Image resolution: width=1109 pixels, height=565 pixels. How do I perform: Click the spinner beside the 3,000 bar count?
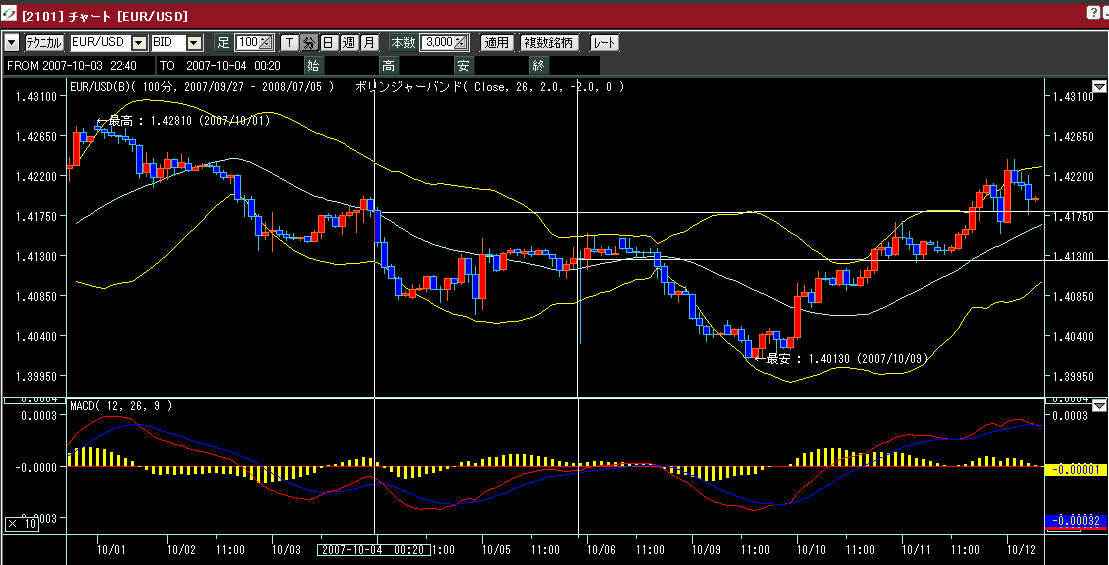tap(462, 43)
